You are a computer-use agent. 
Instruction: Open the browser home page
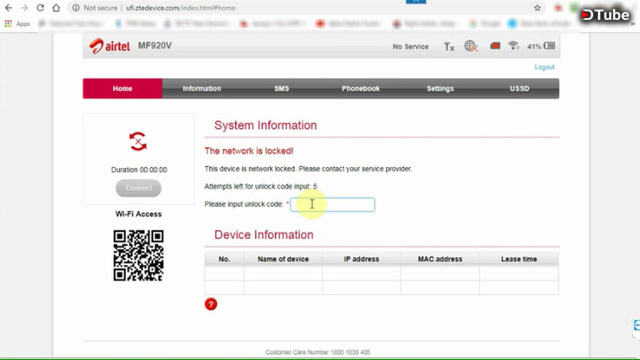(x=56, y=8)
